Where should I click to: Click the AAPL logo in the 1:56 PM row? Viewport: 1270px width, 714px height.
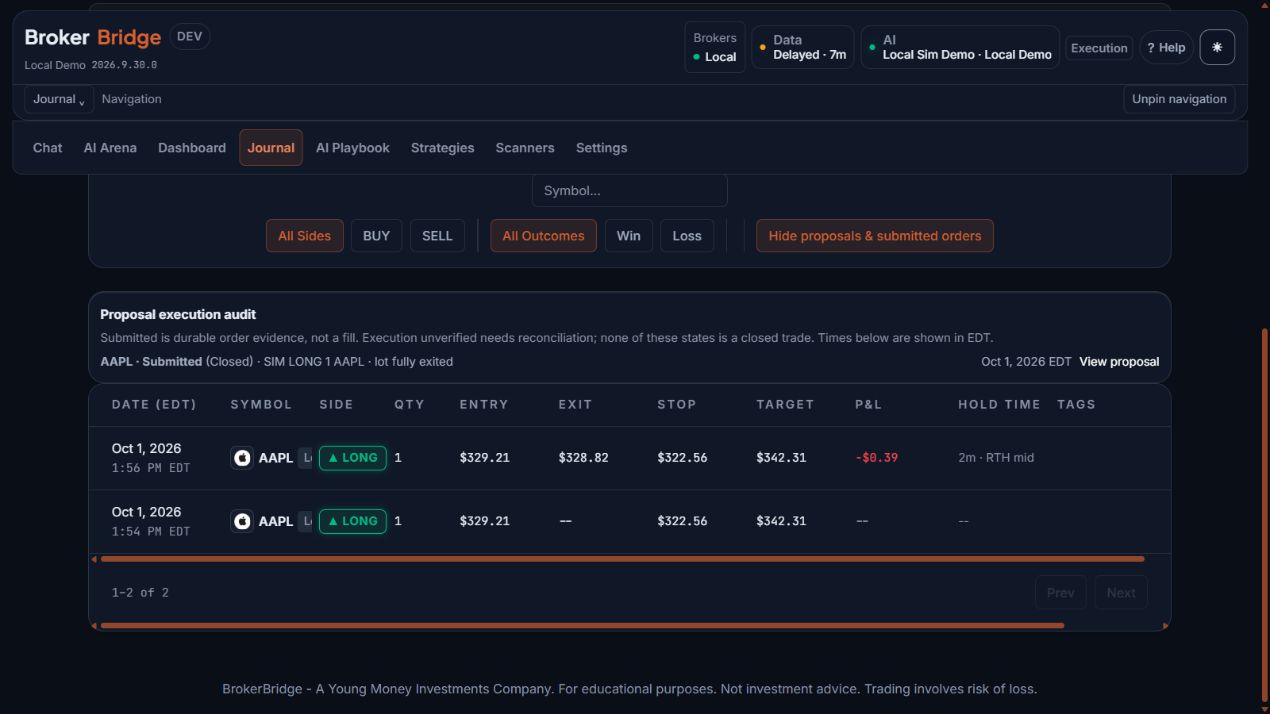[242, 458]
